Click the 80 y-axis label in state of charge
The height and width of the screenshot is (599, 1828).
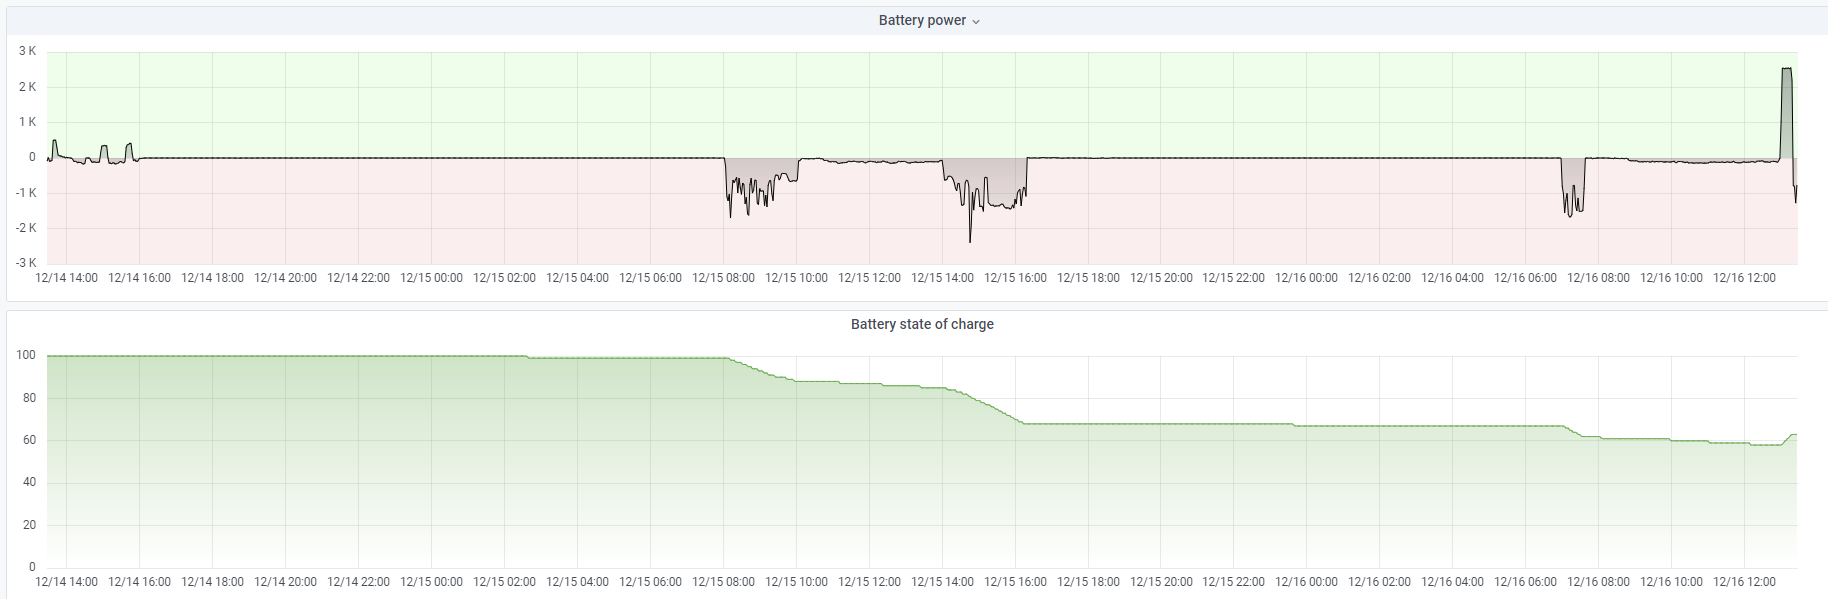tap(29, 398)
